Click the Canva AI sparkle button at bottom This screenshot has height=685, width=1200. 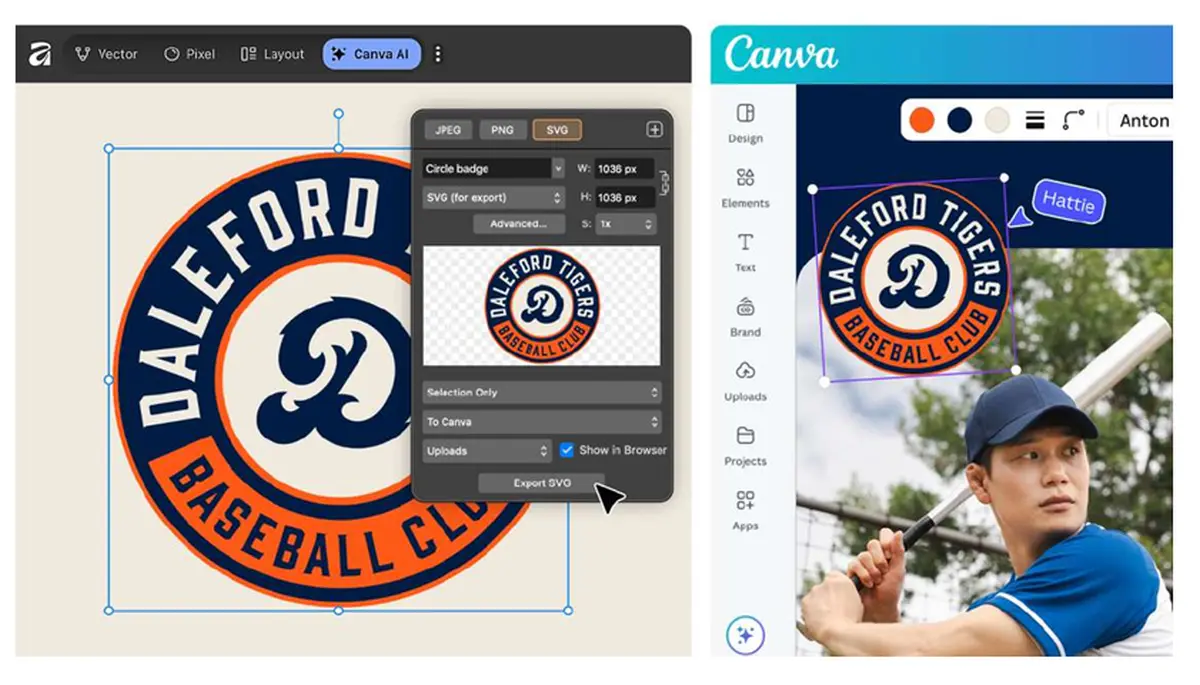pyautogui.click(x=745, y=635)
